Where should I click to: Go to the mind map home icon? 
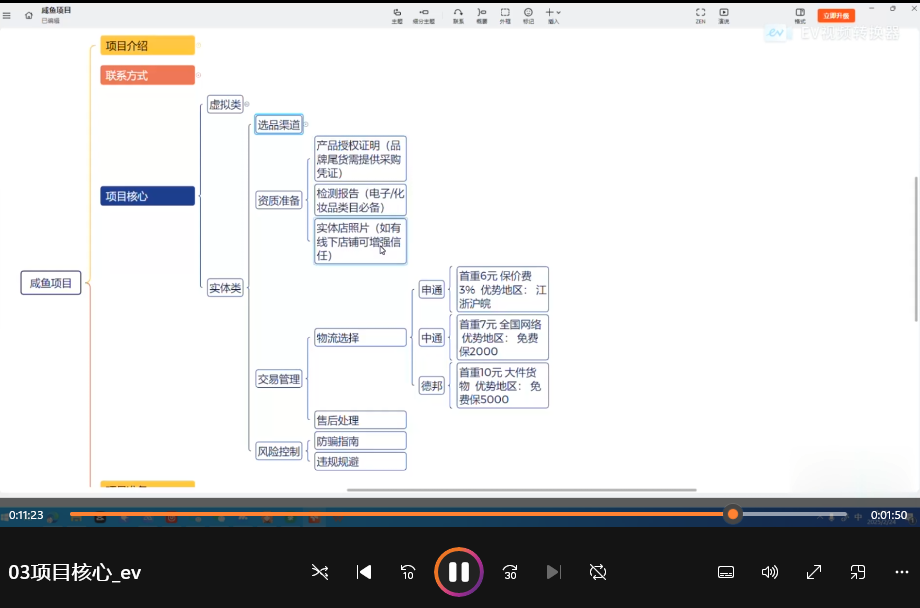pos(29,15)
